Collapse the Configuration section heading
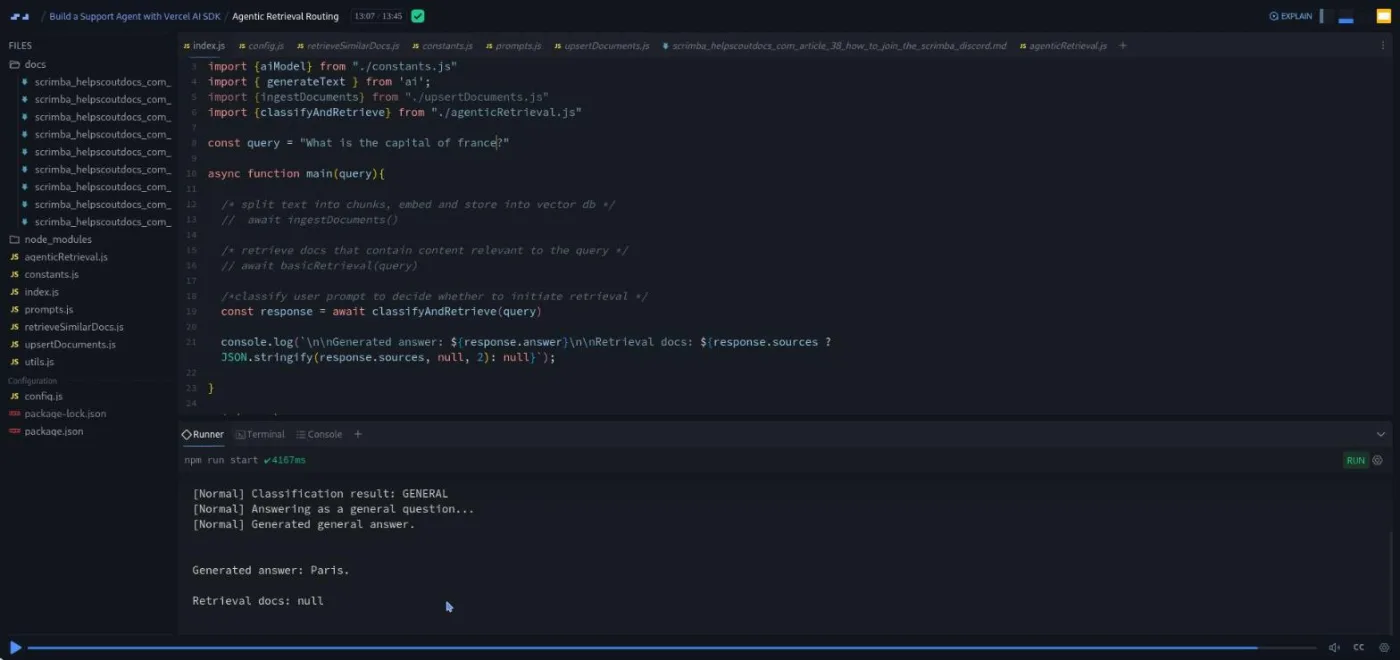This screenshot has height=660, width=1400. 33,381
